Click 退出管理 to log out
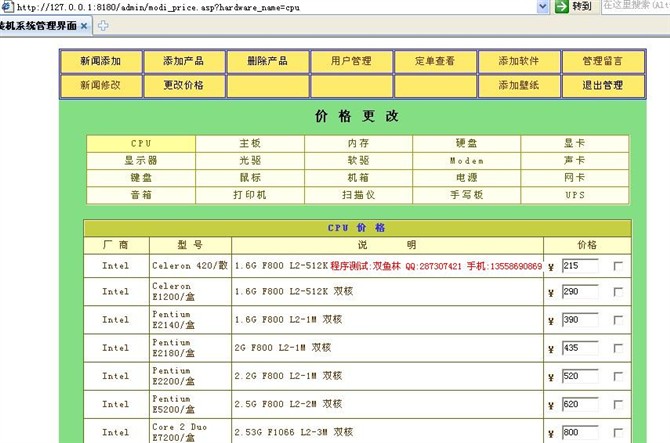The height and width of the screenshot is (443, 670). click(x=602, y=85)
